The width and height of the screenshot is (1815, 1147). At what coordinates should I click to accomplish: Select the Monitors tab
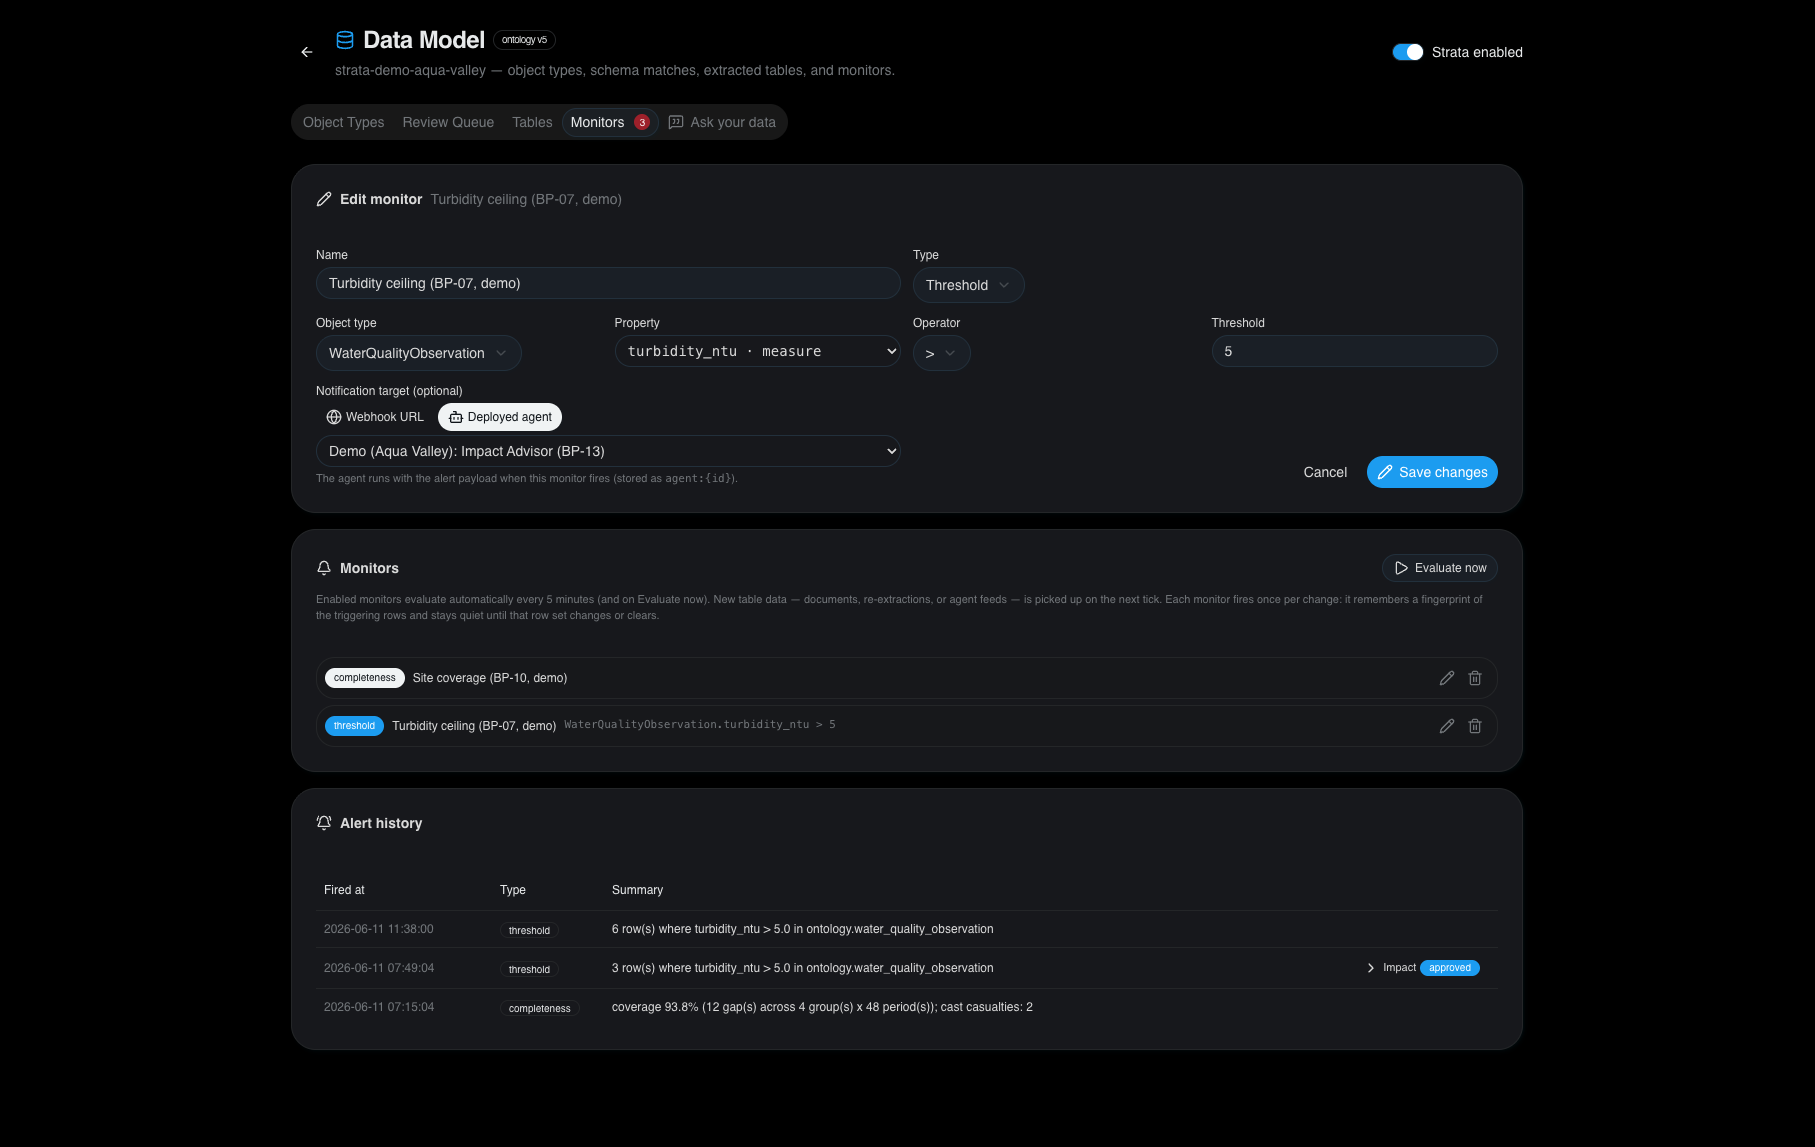coord(610,122)
